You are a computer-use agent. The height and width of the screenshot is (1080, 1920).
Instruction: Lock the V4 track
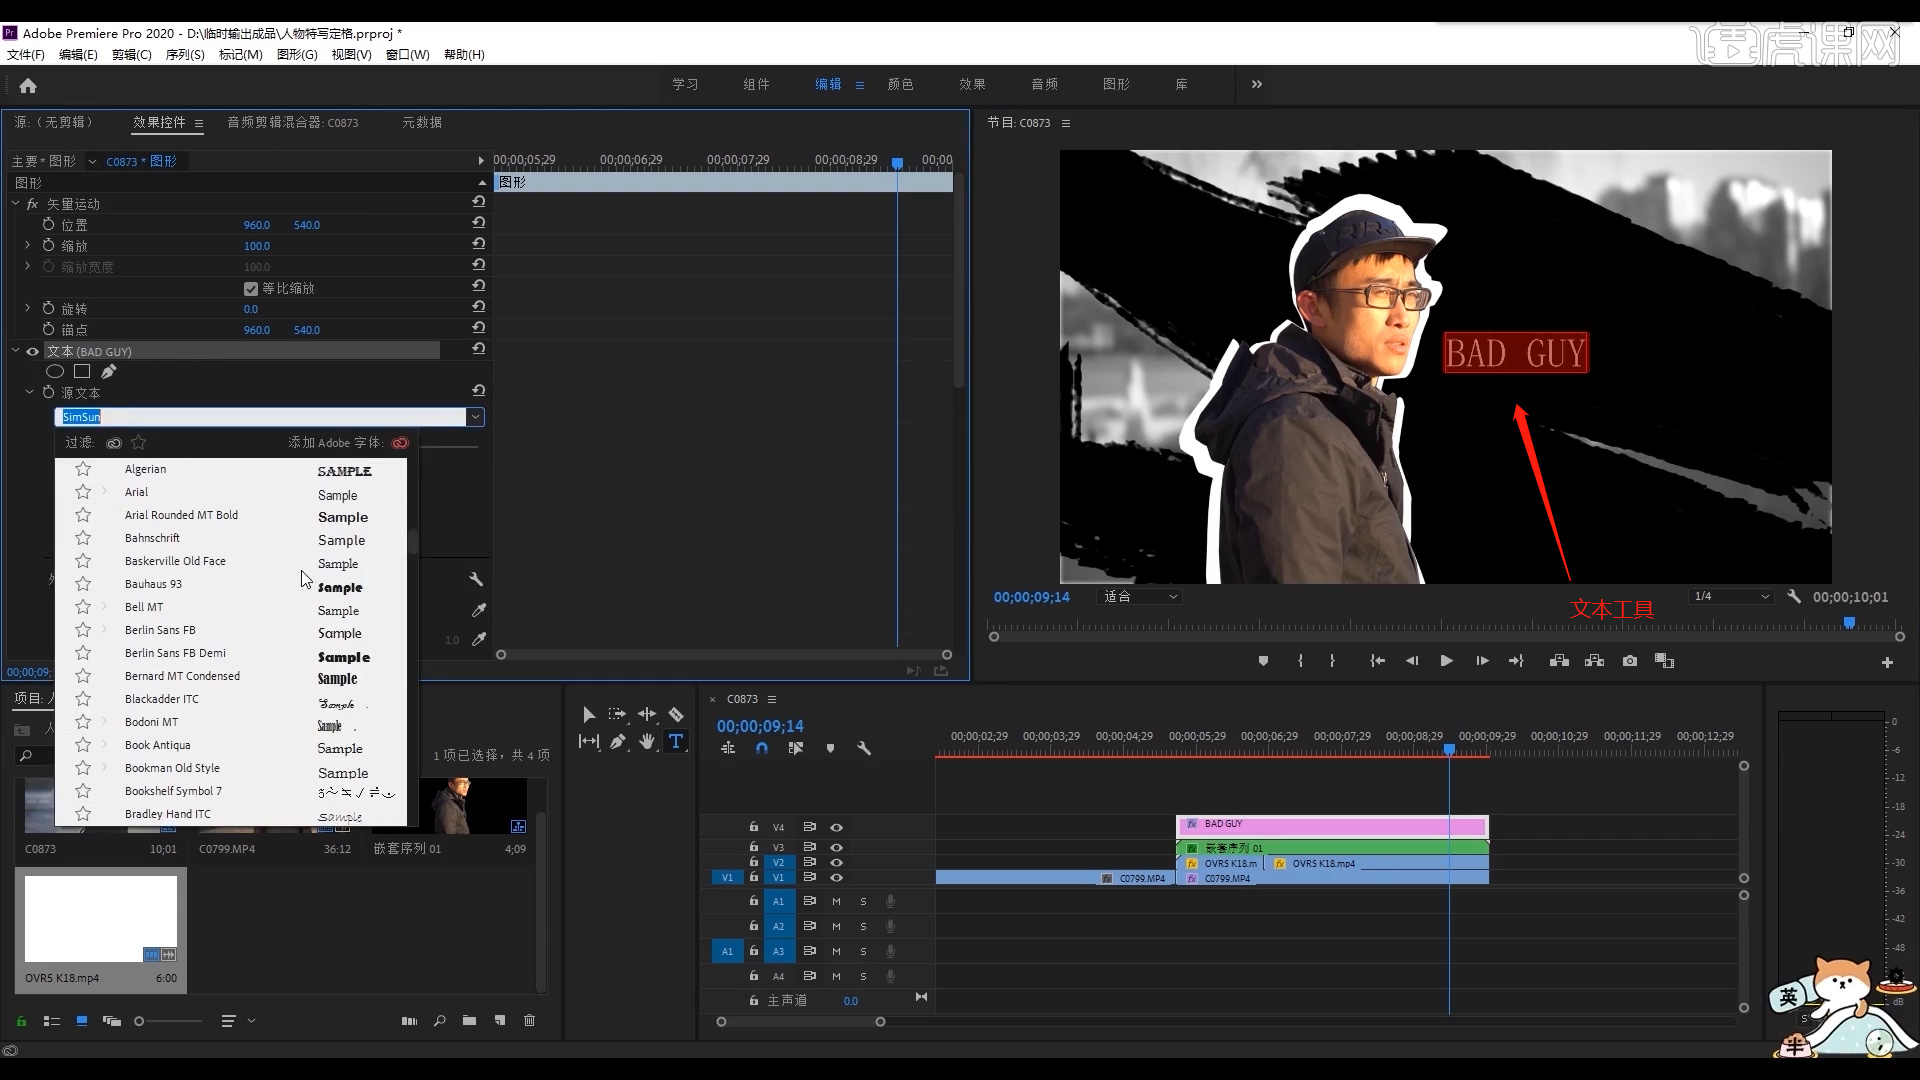tap(753, 827)
